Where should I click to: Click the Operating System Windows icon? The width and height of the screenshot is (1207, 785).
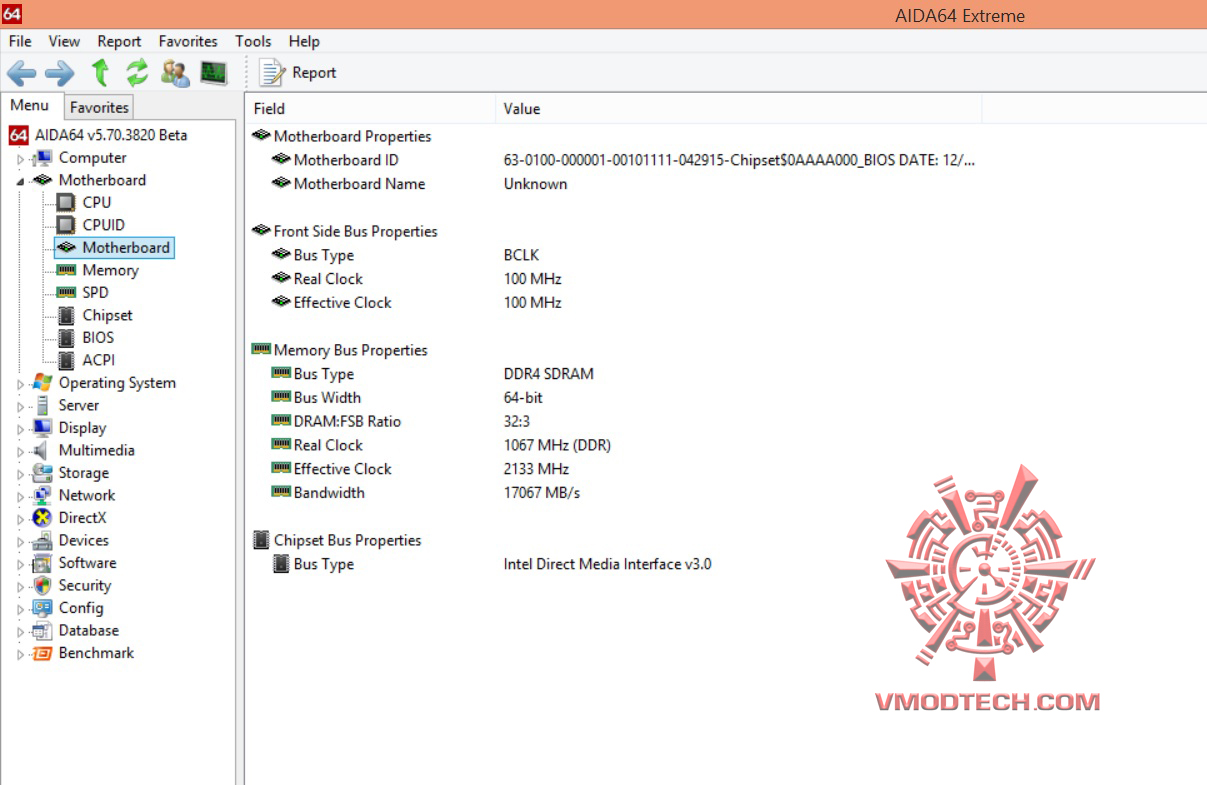click(x=42, y=383)
